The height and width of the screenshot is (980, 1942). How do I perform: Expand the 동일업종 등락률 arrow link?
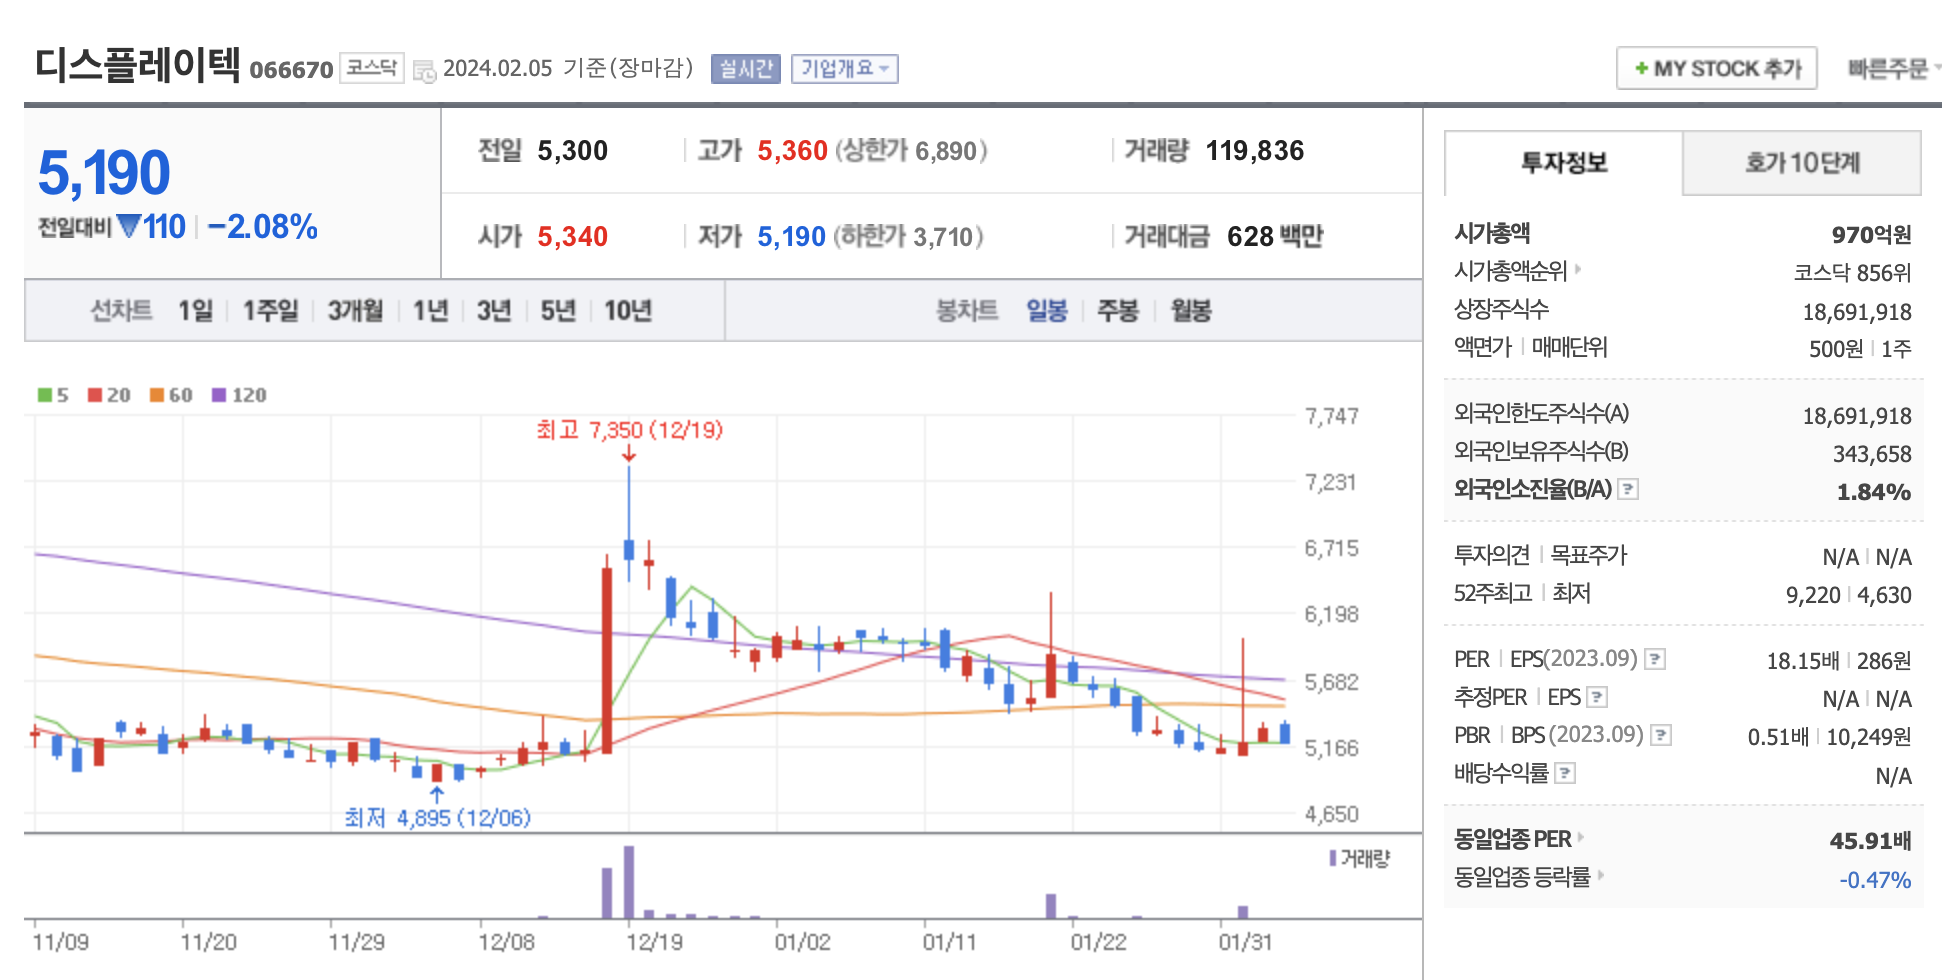[x=1600, y=875]
